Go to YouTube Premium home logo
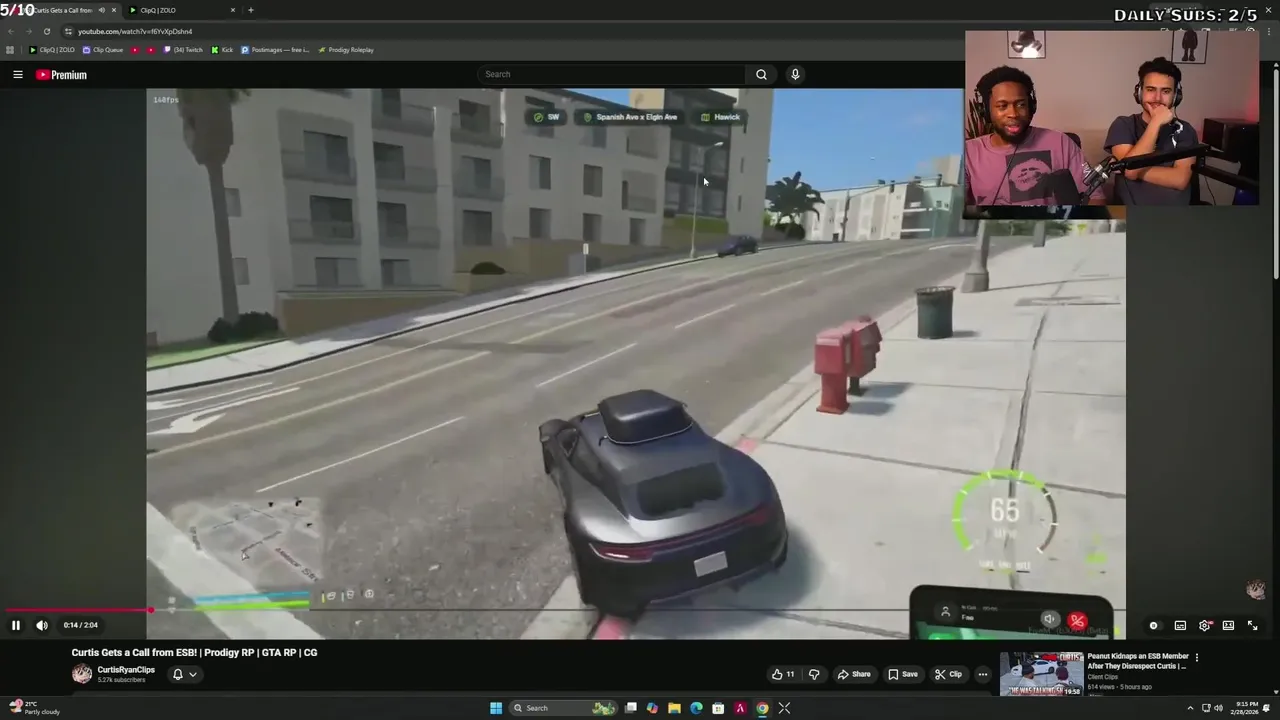The image size is (1280, 720). click(x=62, y=75)
